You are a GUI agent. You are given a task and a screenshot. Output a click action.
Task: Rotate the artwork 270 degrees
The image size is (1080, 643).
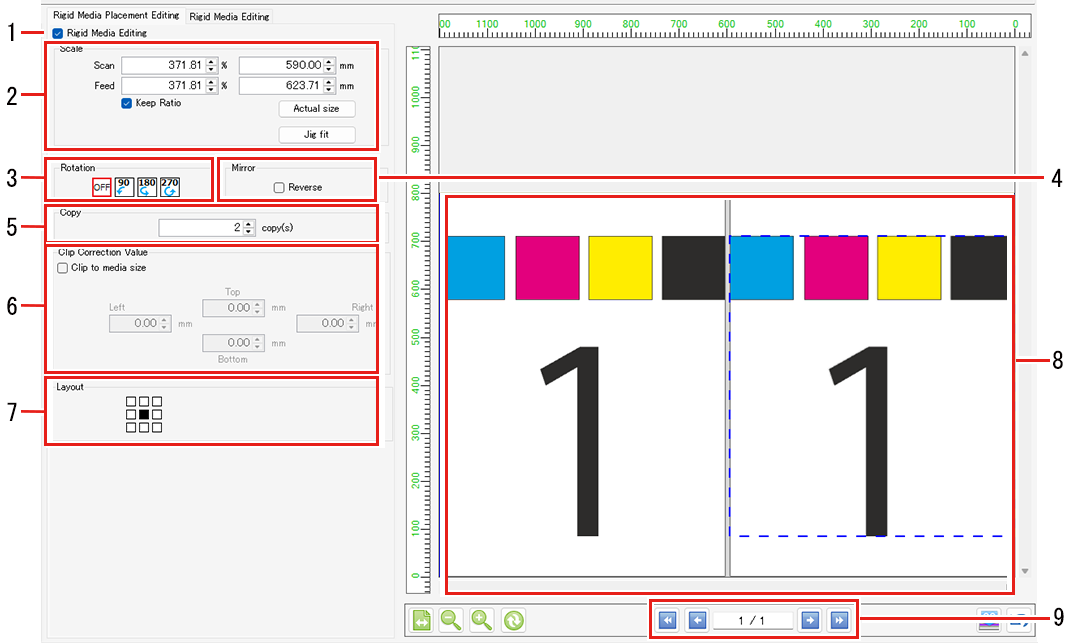pos(168,186)
